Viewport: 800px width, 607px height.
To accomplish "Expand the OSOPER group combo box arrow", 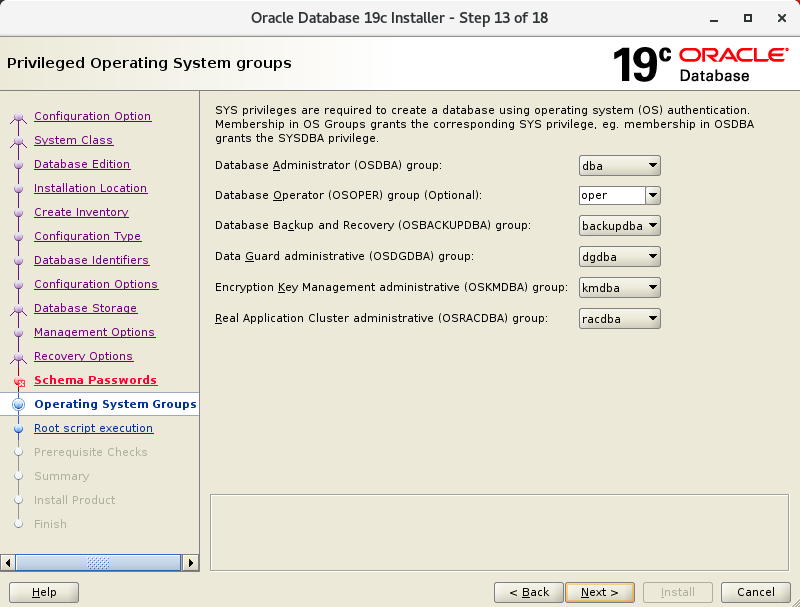I will click(653, 195).
